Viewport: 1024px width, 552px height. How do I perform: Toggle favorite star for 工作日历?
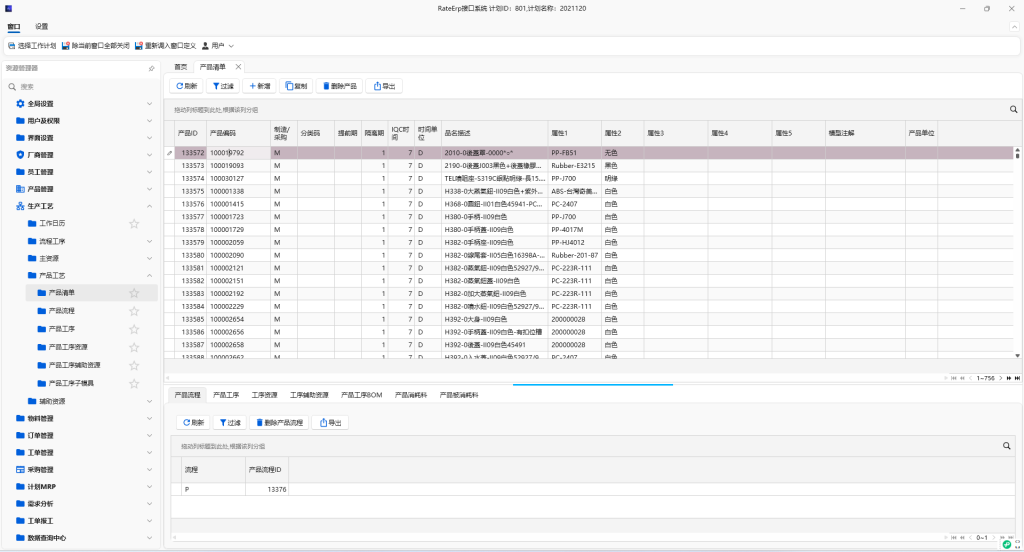pos(134,223)
